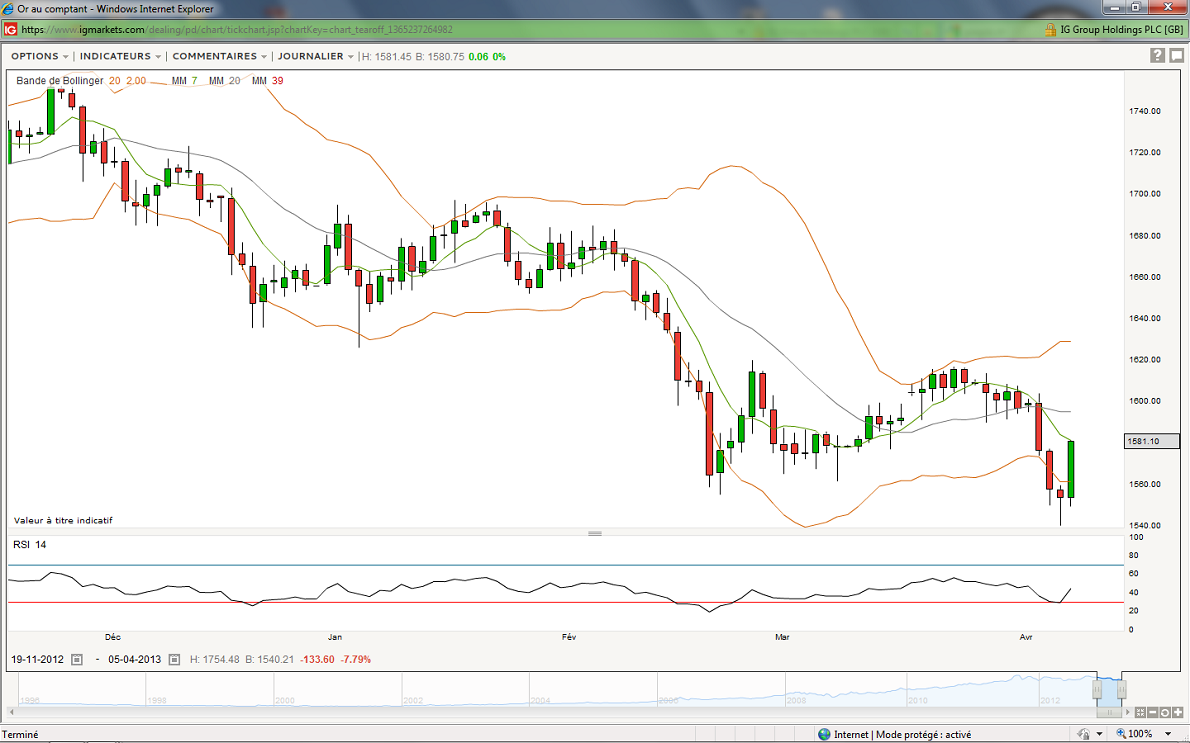The width and height of the screenshot is (1190, 743).
Task: Open the help question mark icon
Action: point(1157,56)
